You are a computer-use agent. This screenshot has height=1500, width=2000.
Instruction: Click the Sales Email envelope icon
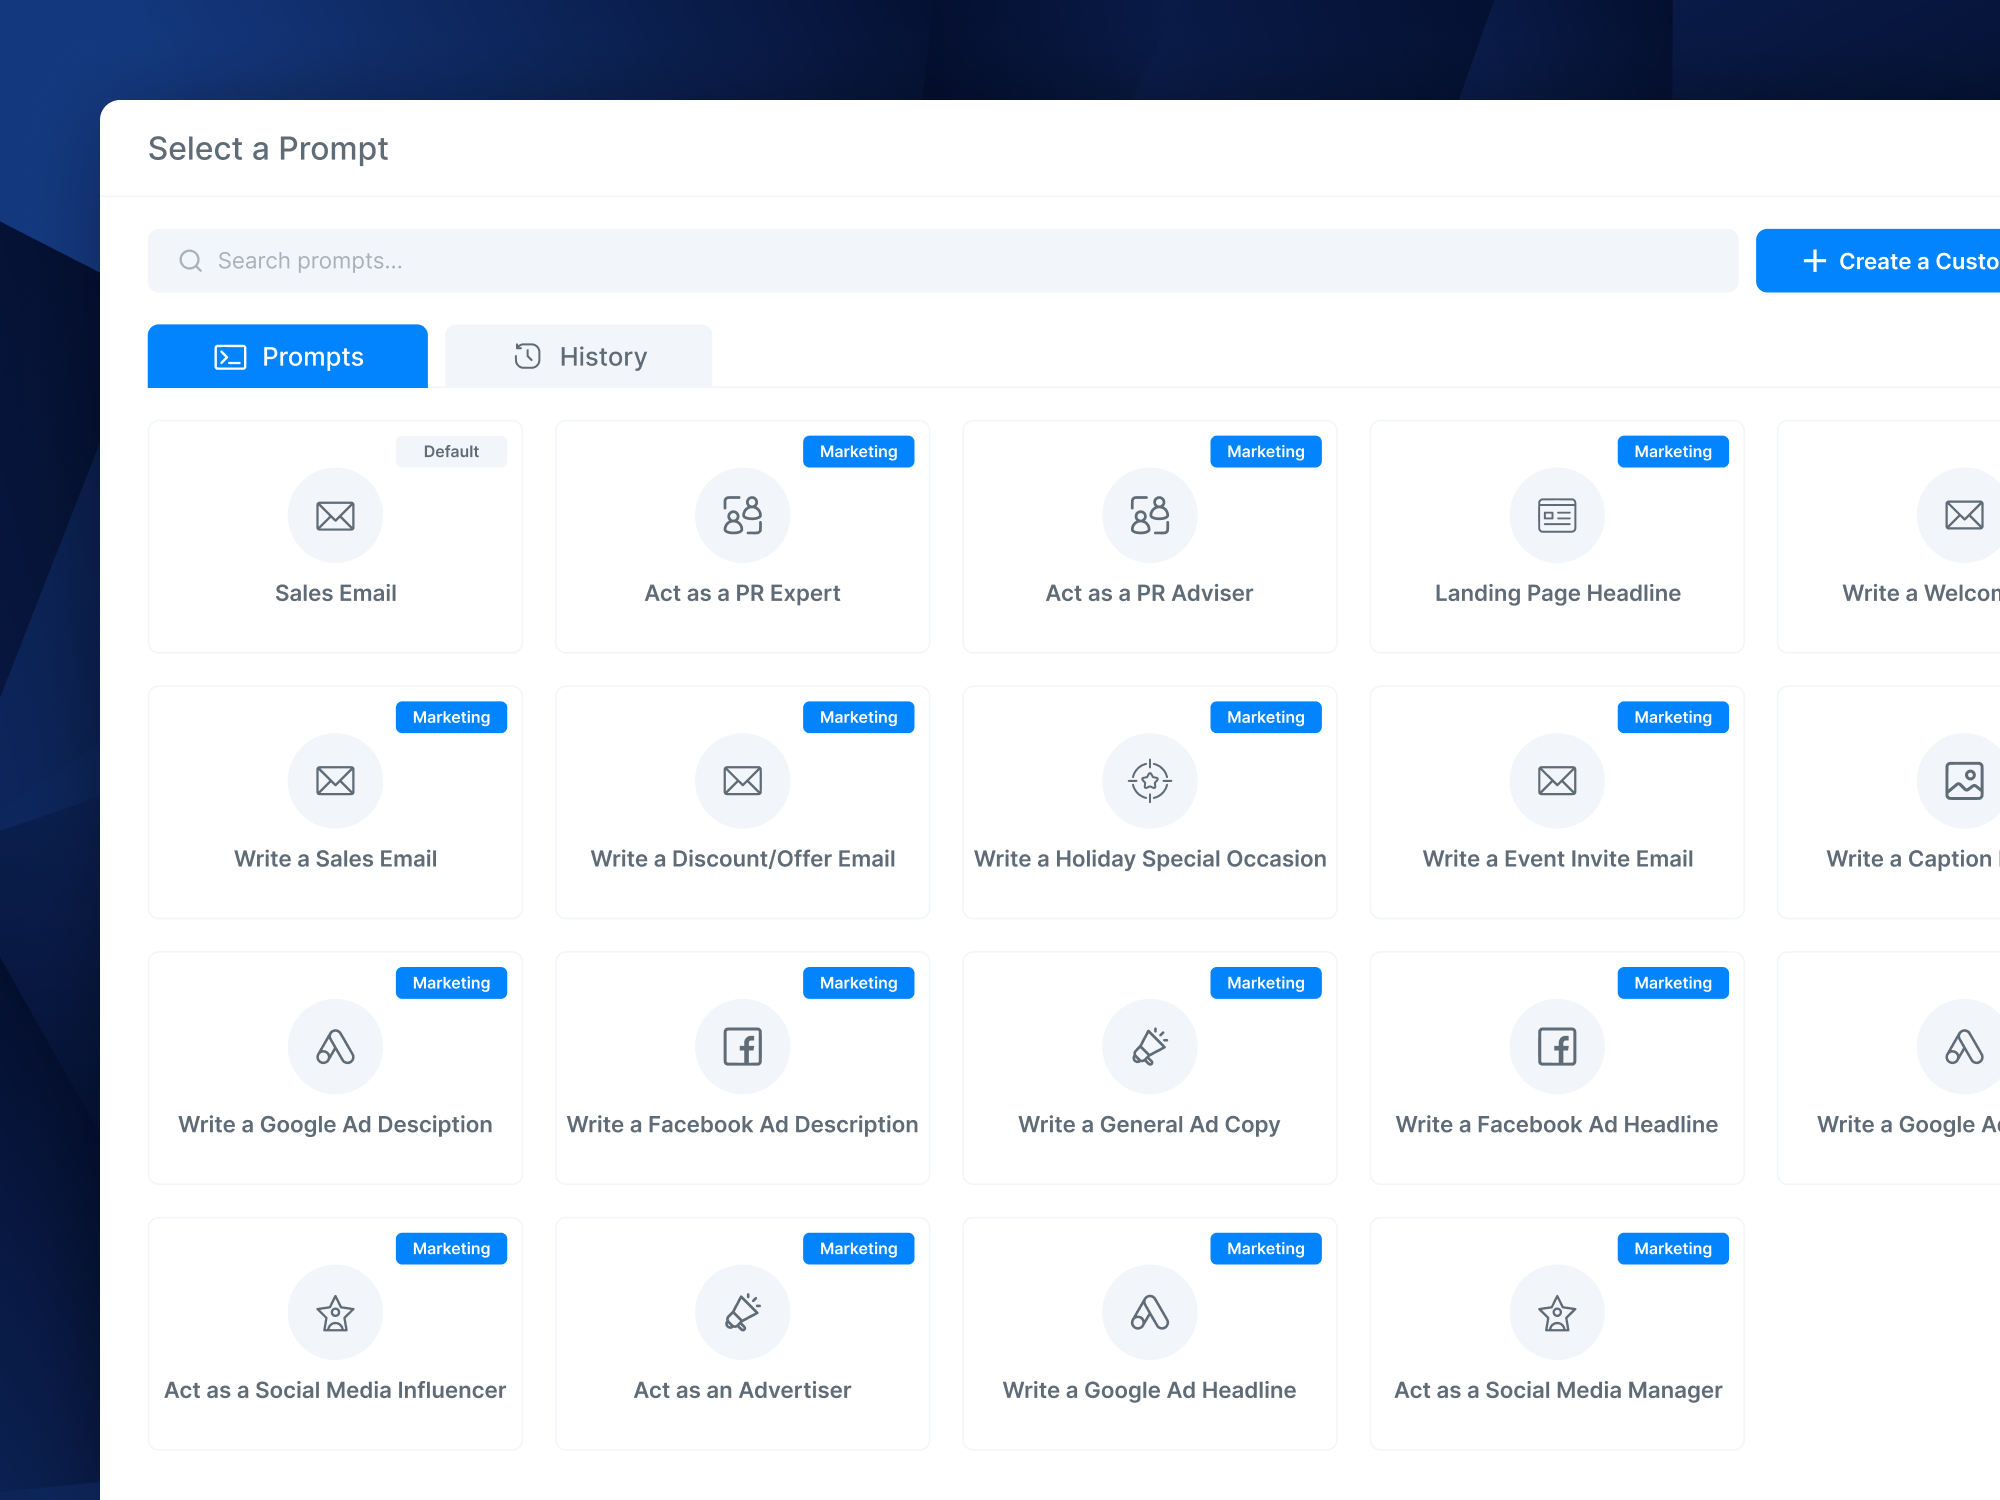[x=335, y=516]
